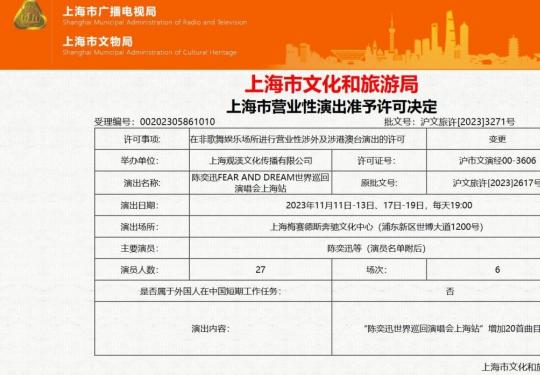Screen dimensions: 540x375
Task: Select session count value 6
Action: pyautogui.click(x=497, y=270)
